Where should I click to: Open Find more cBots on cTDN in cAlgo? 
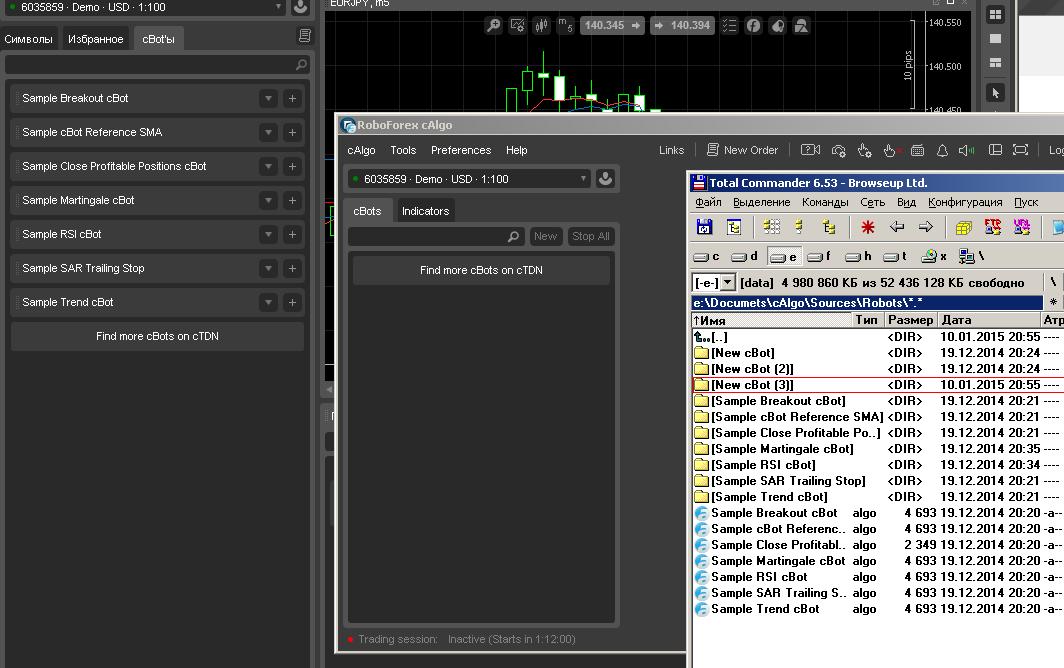(x=481, y=270)
